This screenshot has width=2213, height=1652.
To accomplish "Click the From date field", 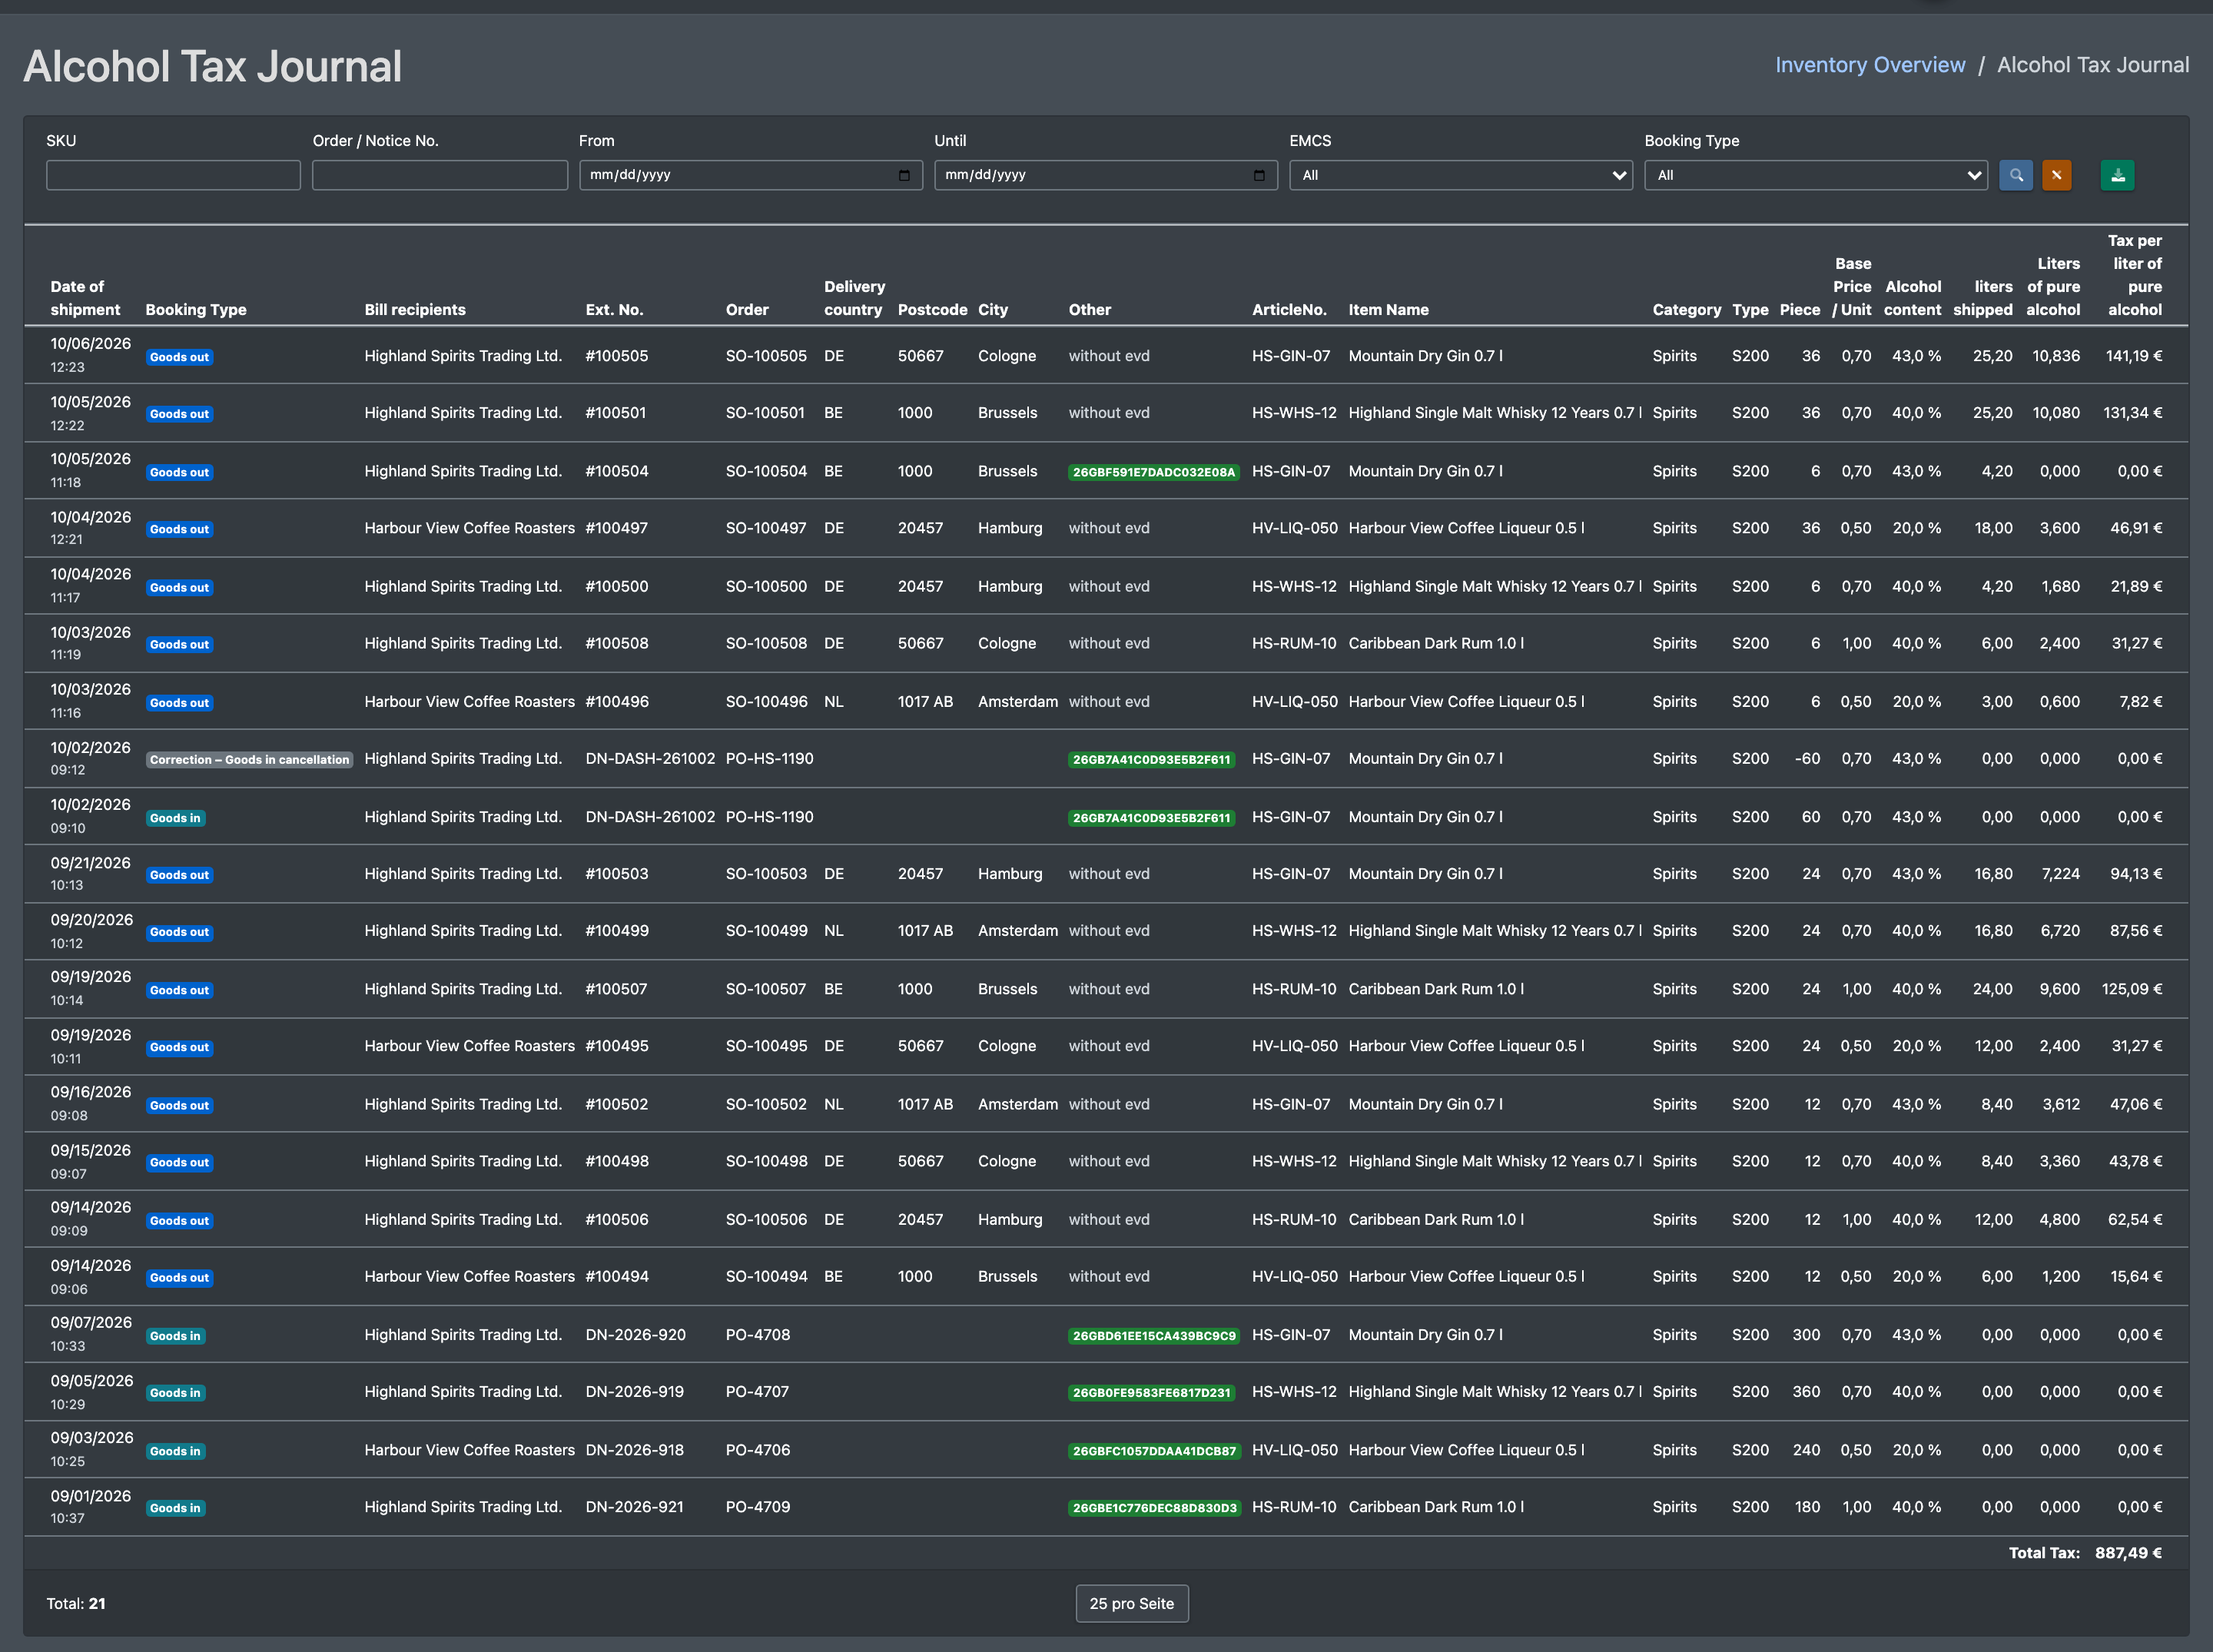I will tap(750, 175).
